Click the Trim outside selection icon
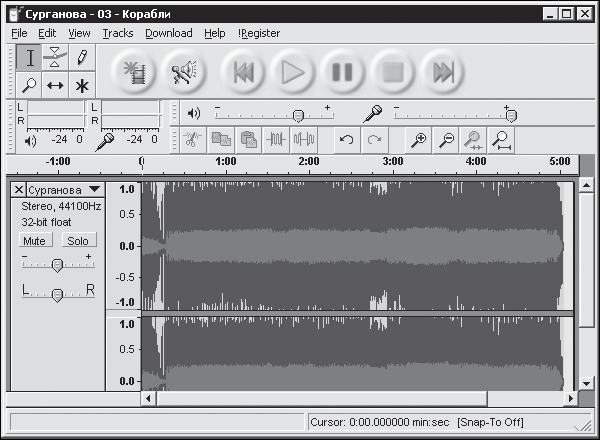 pos(276,140)
